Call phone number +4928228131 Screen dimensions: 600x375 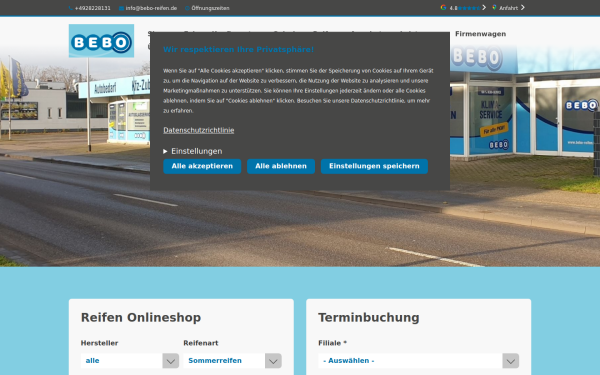click(x=93, y=8)
